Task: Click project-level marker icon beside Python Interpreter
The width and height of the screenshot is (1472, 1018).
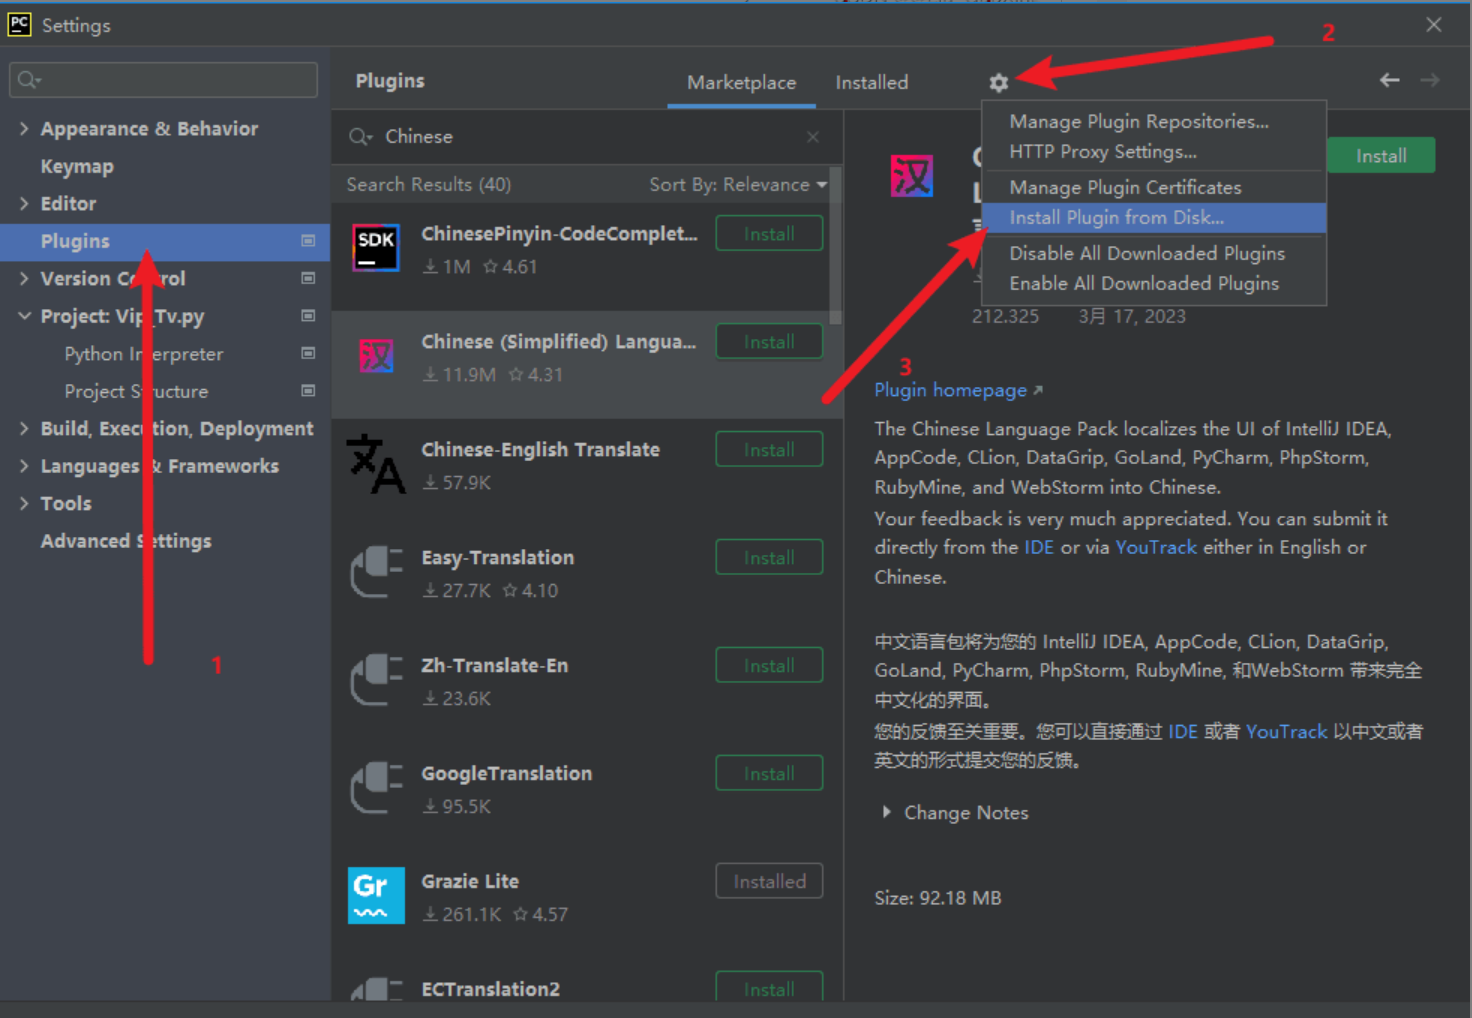Action: tap(308, 353)
